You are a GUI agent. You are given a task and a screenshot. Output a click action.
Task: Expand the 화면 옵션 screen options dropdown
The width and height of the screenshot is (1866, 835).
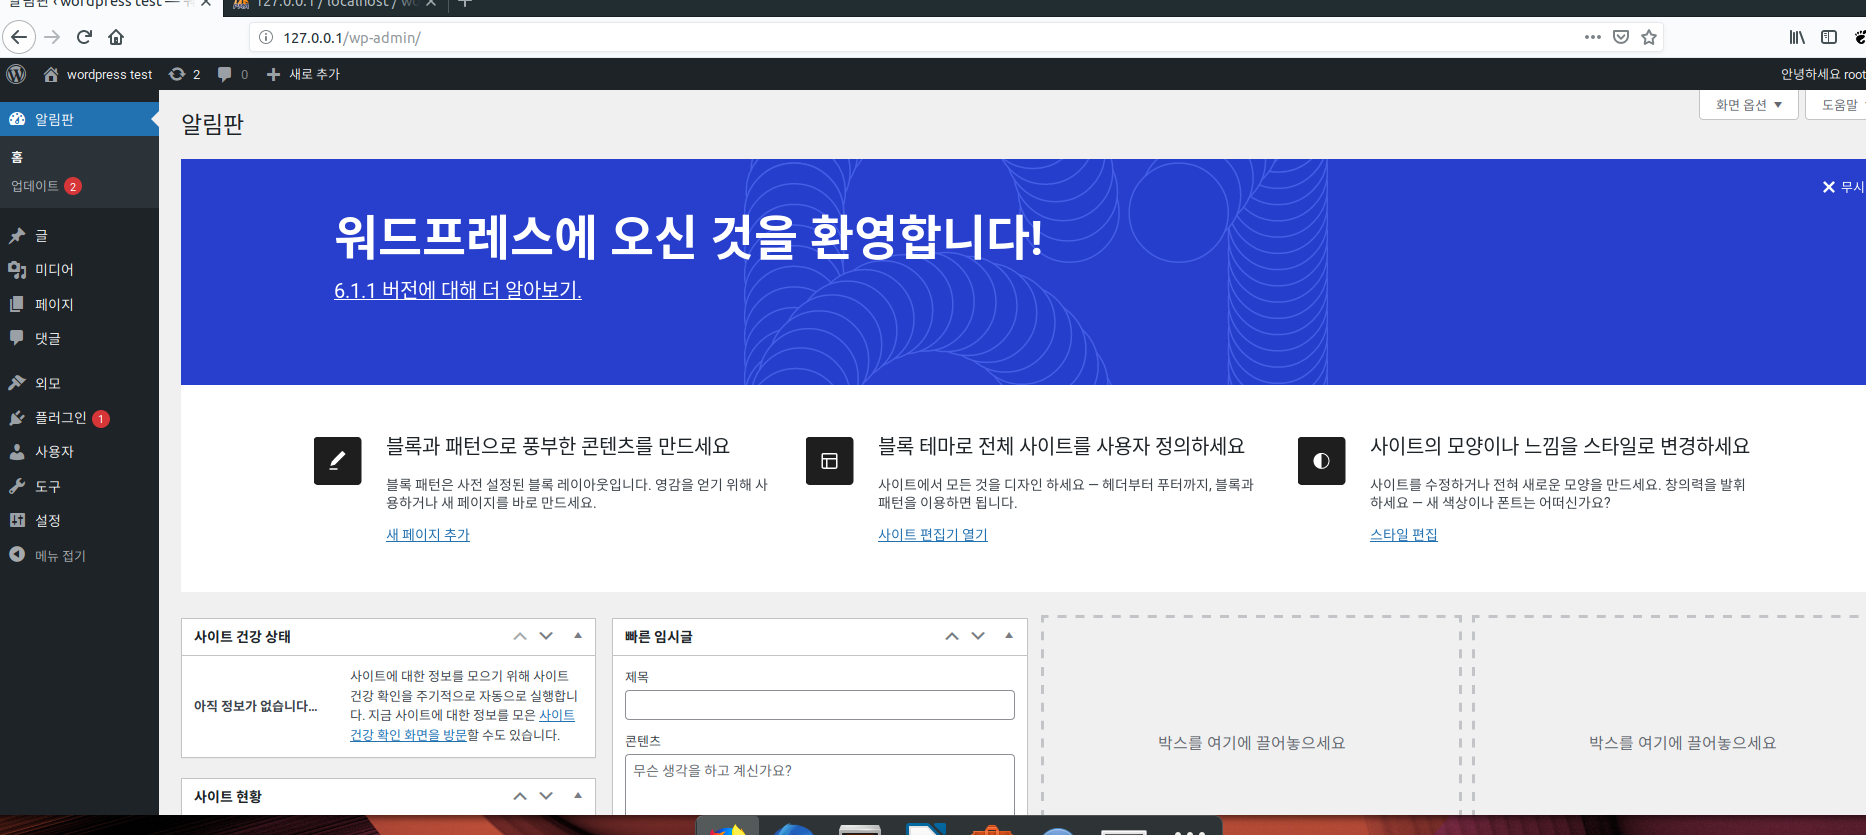coord(1749,105)
